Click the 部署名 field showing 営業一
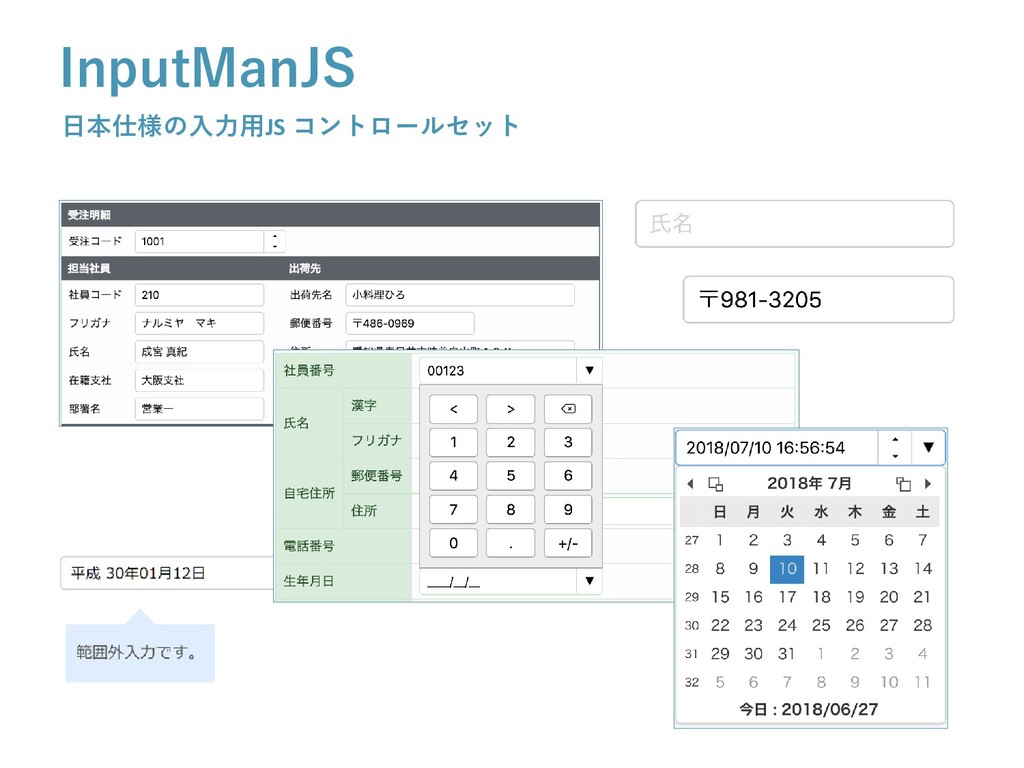Image resolution: width=1024 pixels, height=768 pixels. (x=199, y=409)
